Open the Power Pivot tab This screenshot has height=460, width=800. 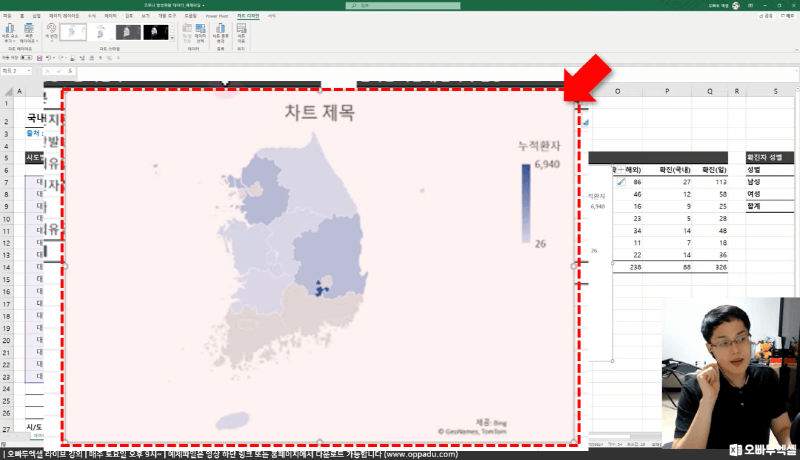tap(217, 16)
